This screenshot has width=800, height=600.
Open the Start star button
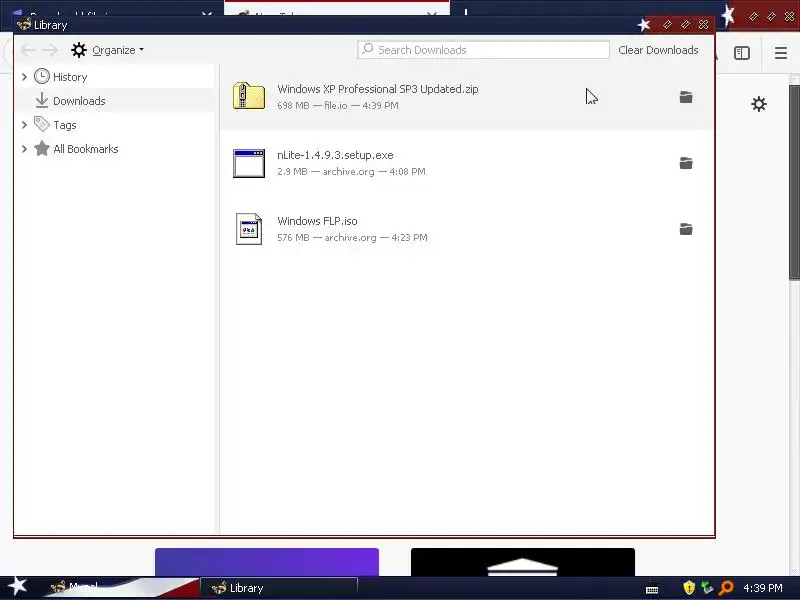click(17, 586)
